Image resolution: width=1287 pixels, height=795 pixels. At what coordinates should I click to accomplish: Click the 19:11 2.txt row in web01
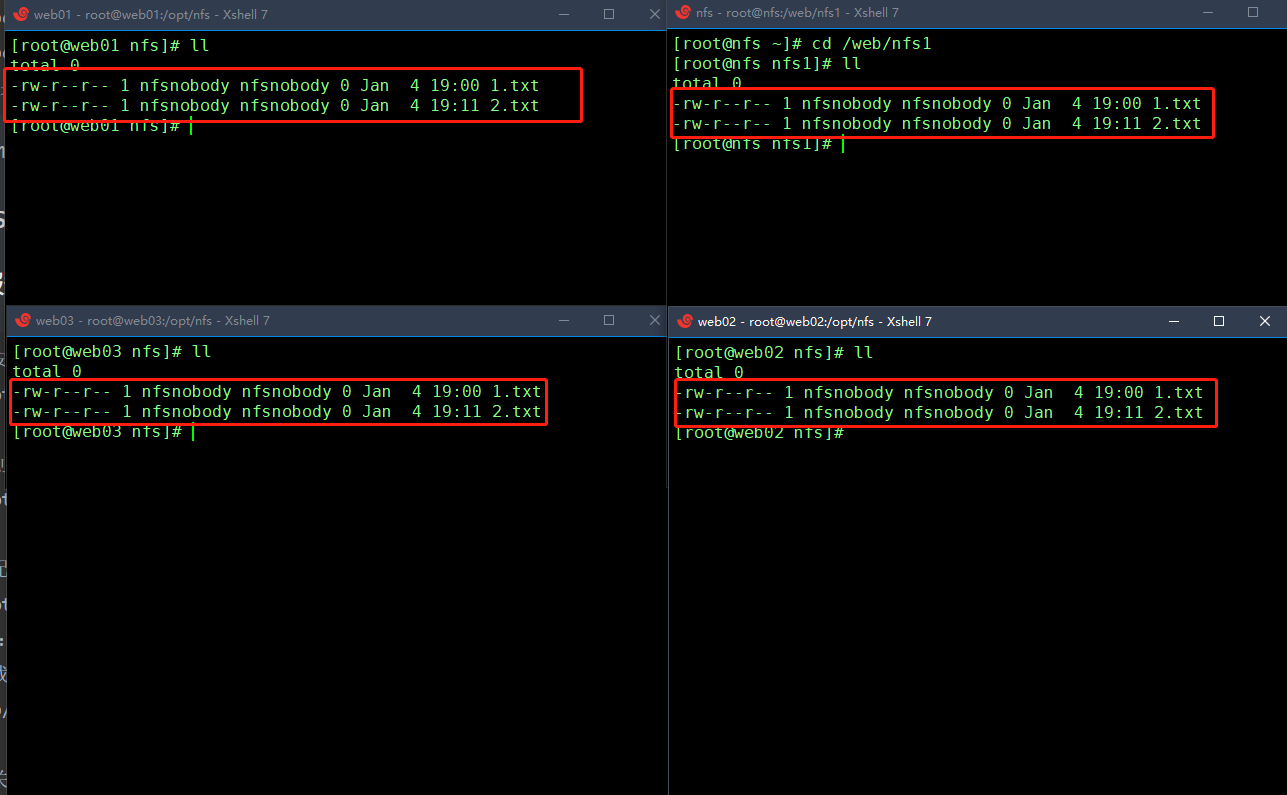point(275,105)
